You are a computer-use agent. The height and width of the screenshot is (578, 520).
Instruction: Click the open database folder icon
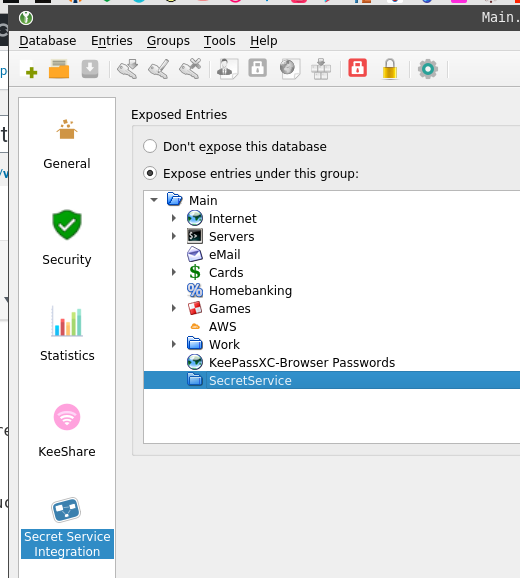coord(59,69)
